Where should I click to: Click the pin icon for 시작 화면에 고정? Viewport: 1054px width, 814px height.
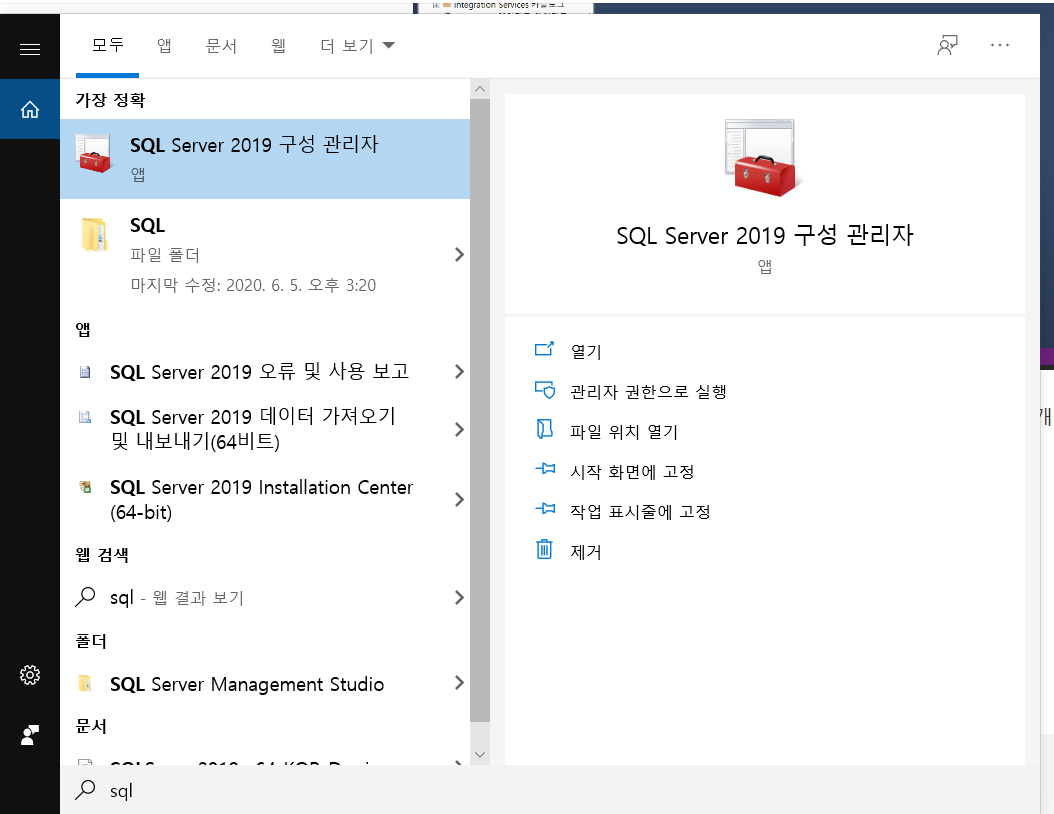click(545, 469)
